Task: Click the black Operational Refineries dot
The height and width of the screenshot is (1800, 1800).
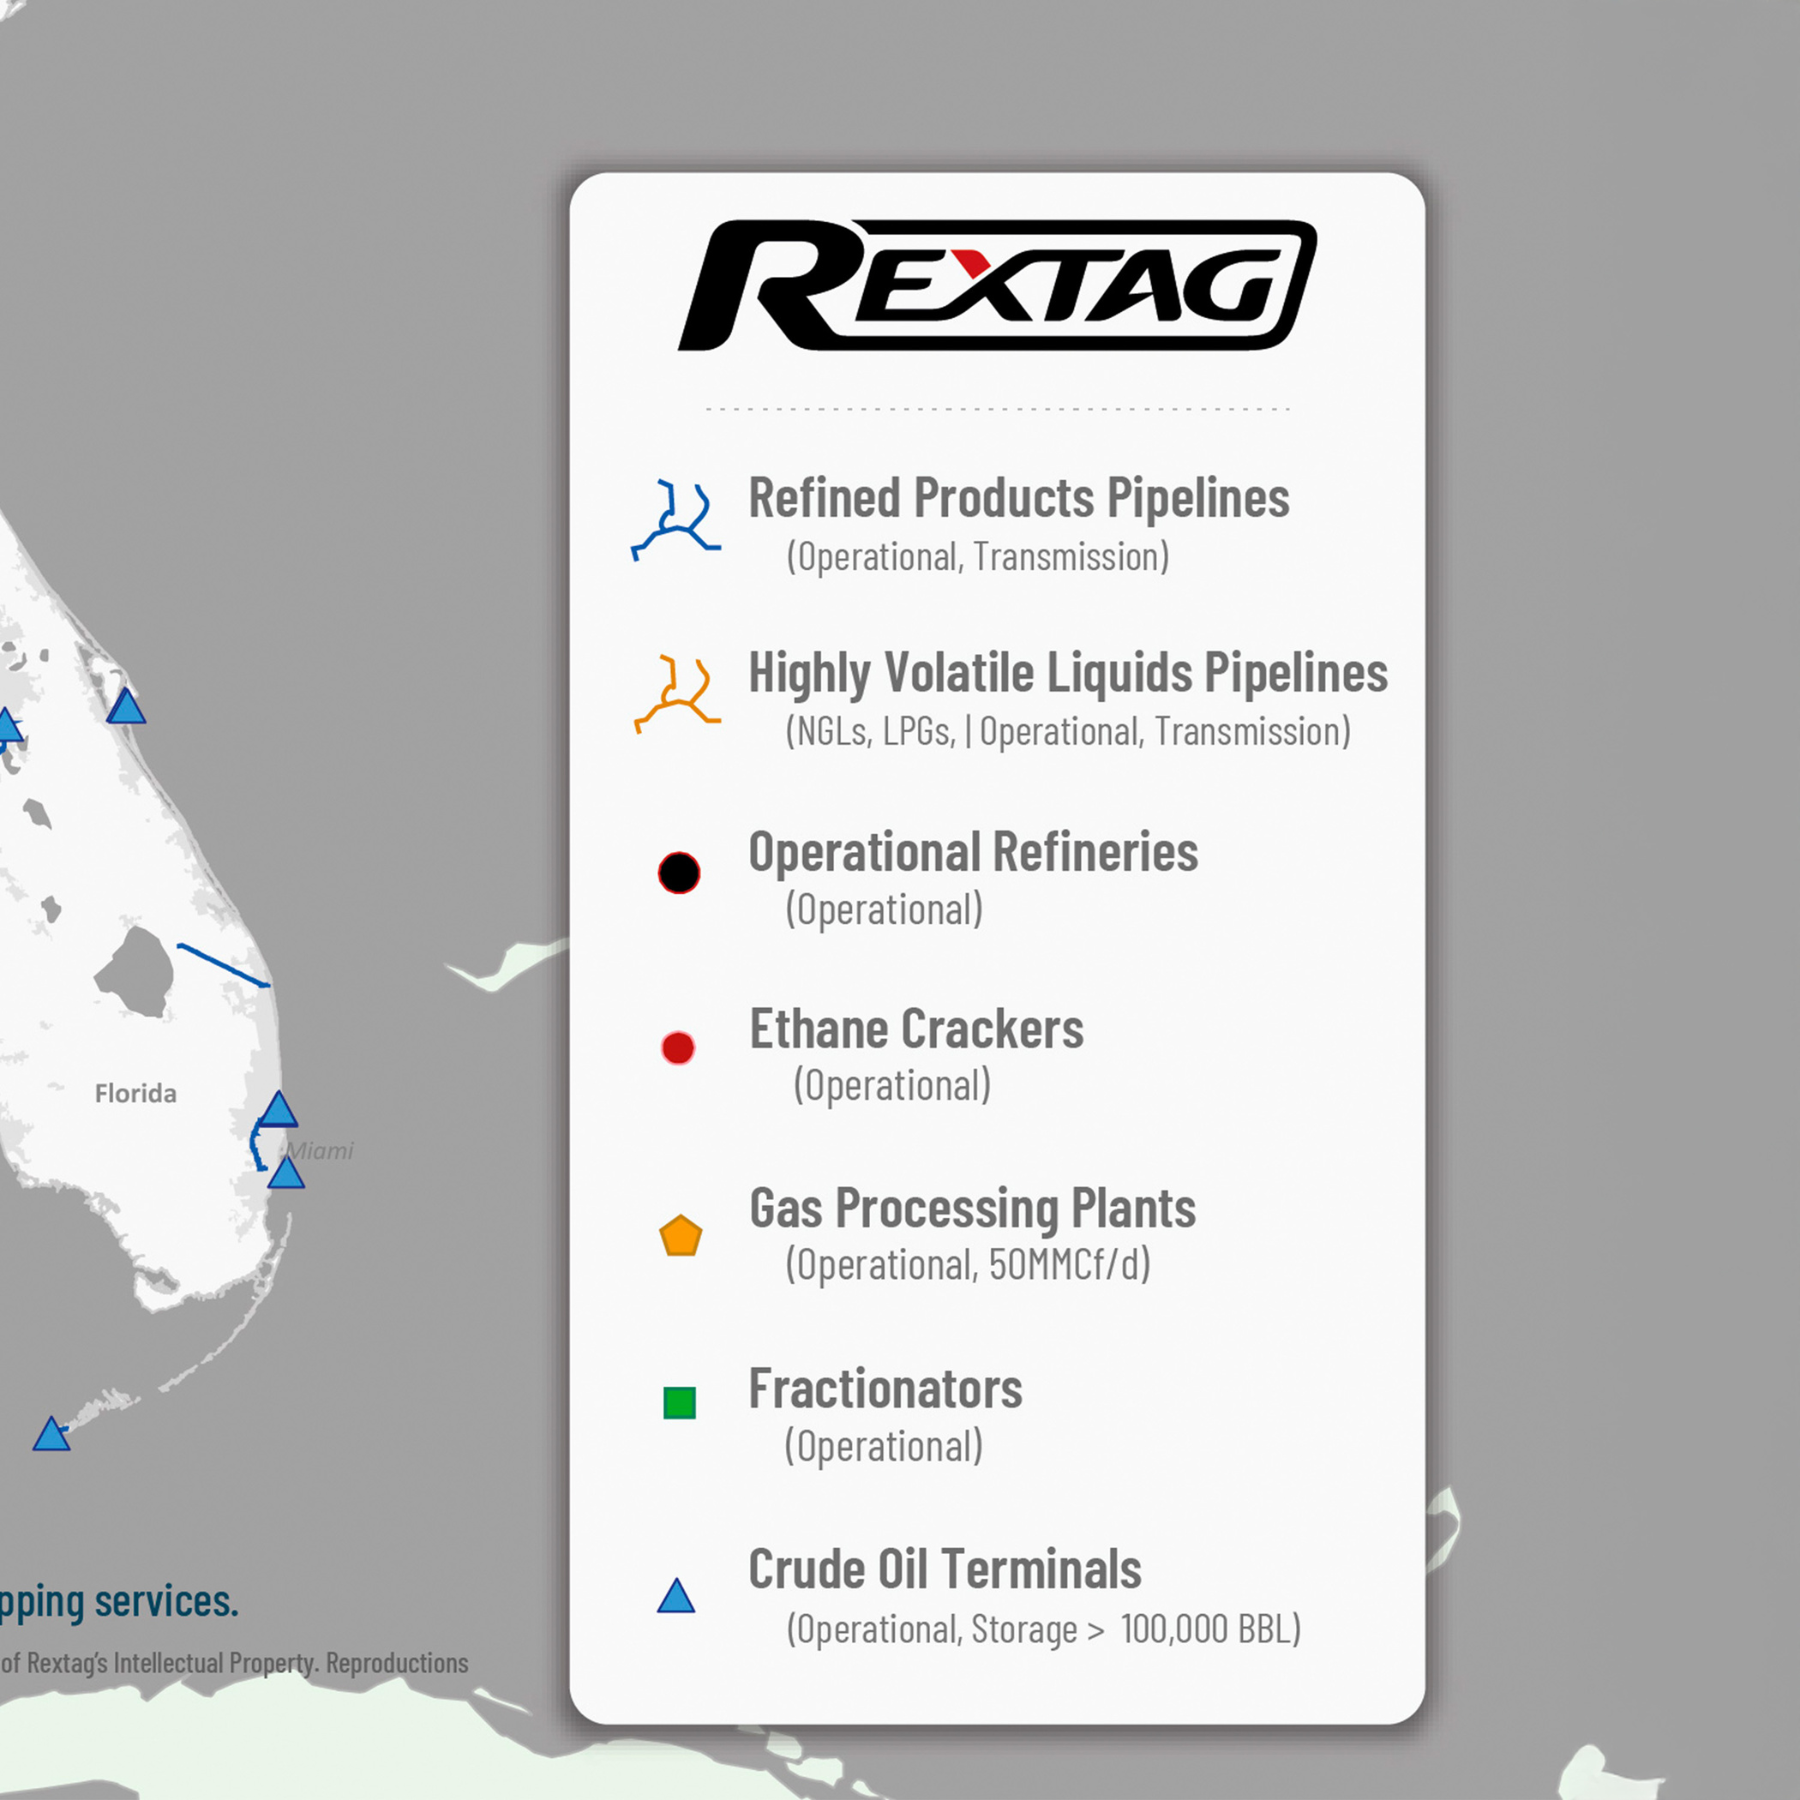Action: click(x=679, y=873)
